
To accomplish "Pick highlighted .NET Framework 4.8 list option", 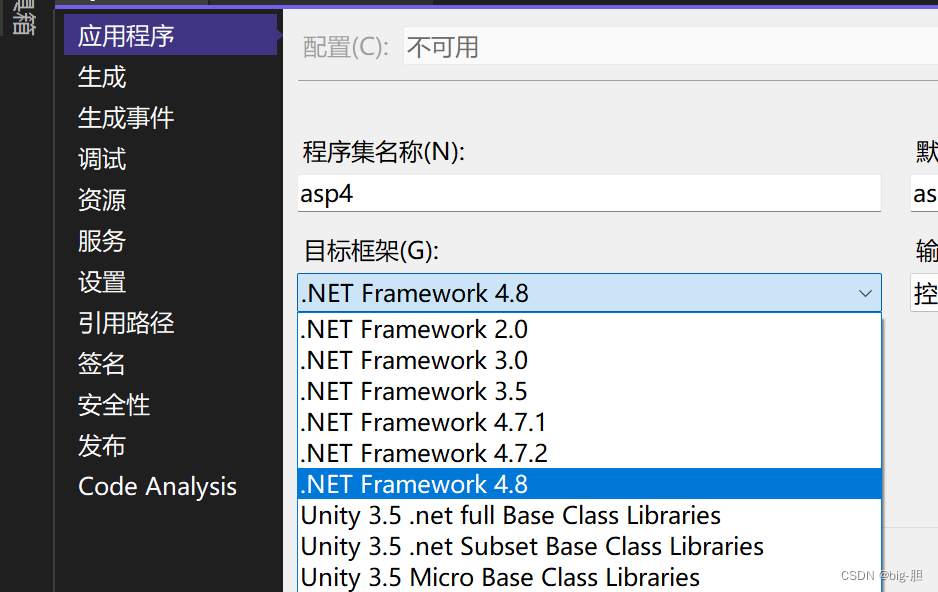I will (x=589, y=484).
